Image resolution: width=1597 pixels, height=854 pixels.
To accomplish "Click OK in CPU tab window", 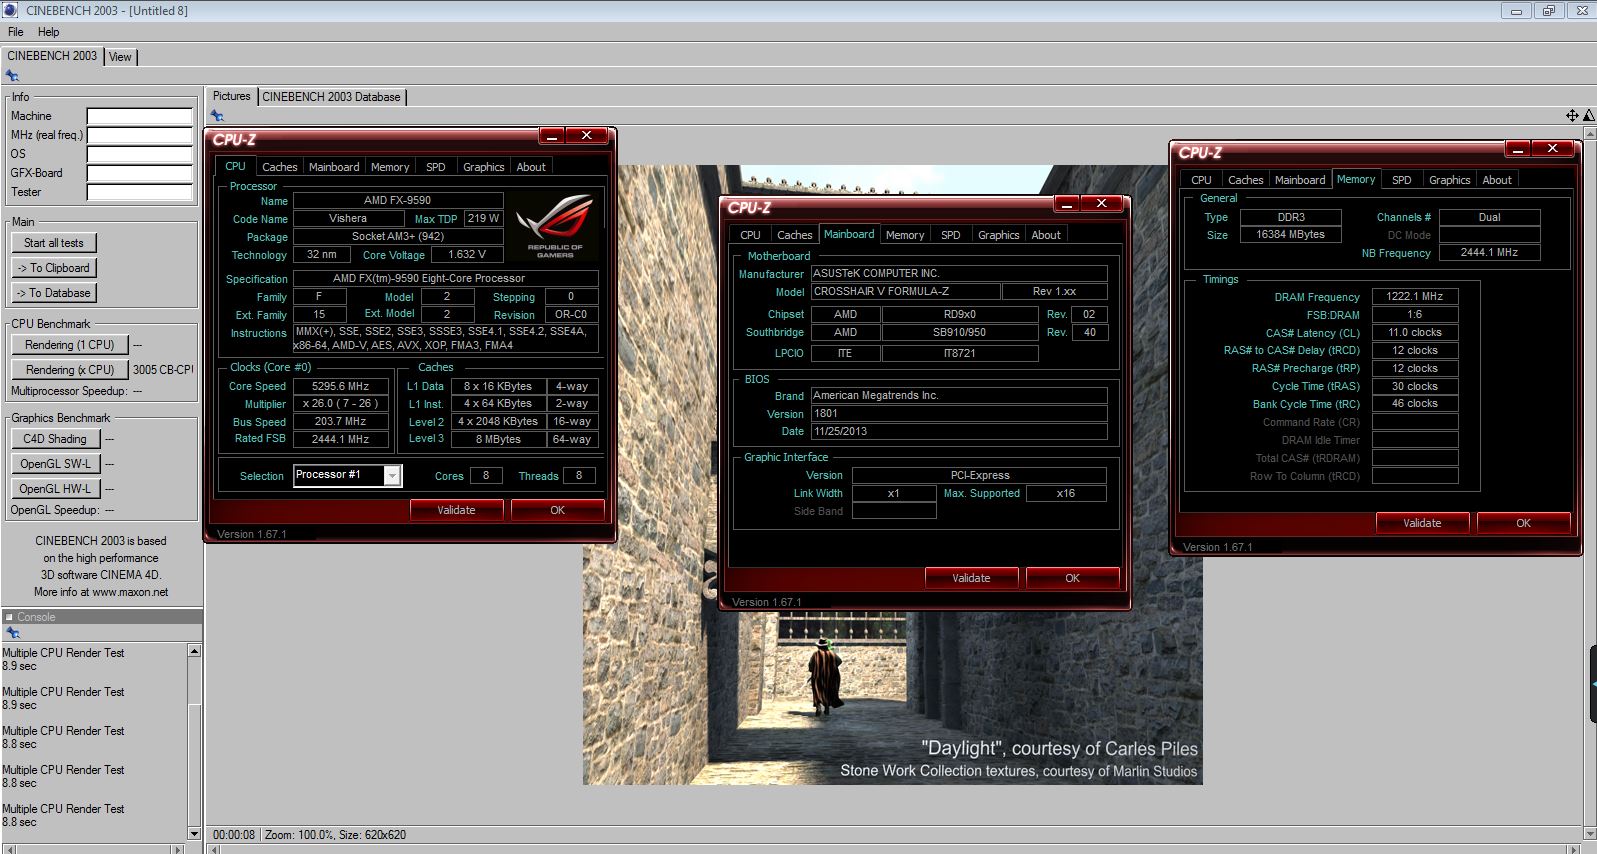I will pos(557,510).
